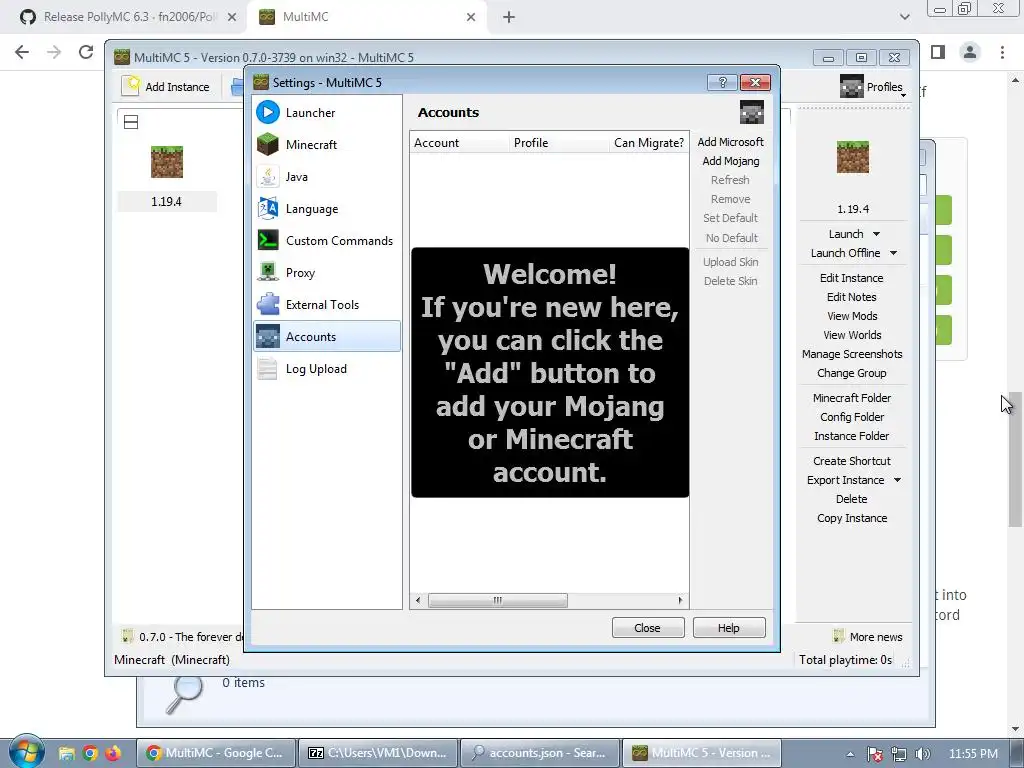Open Windows Explorer from taskbar
The image size is (1024, 768).
pyautogui.click(x=67, y=753)
